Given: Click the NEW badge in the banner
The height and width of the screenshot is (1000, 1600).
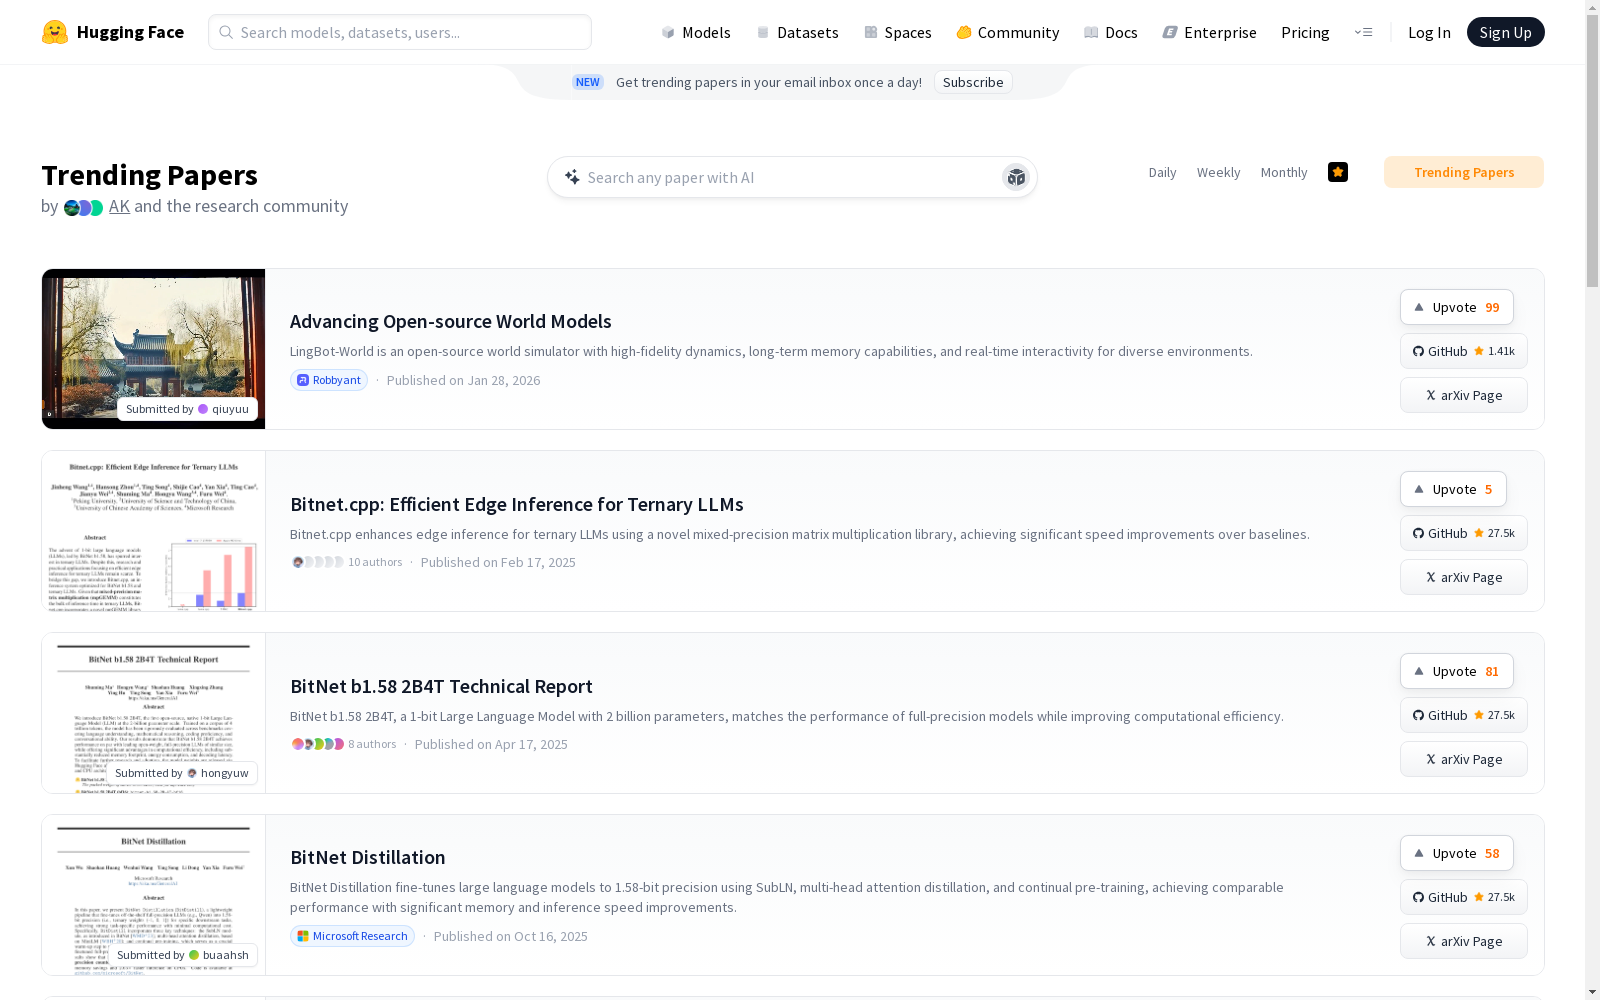Looking at the screenshot, I should 588,82.
